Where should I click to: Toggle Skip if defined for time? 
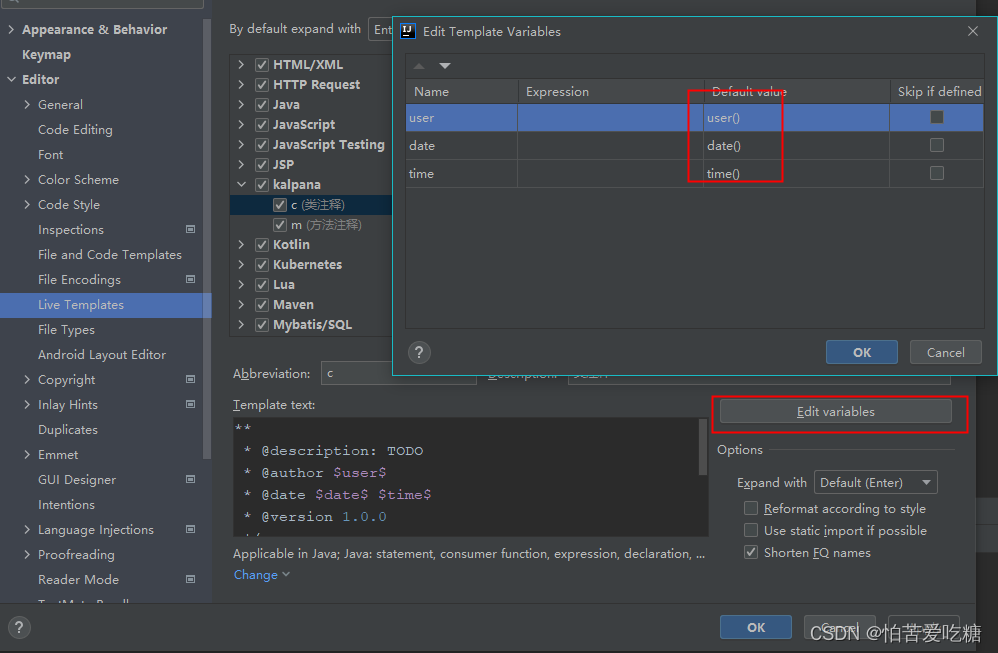pos(937,173)
